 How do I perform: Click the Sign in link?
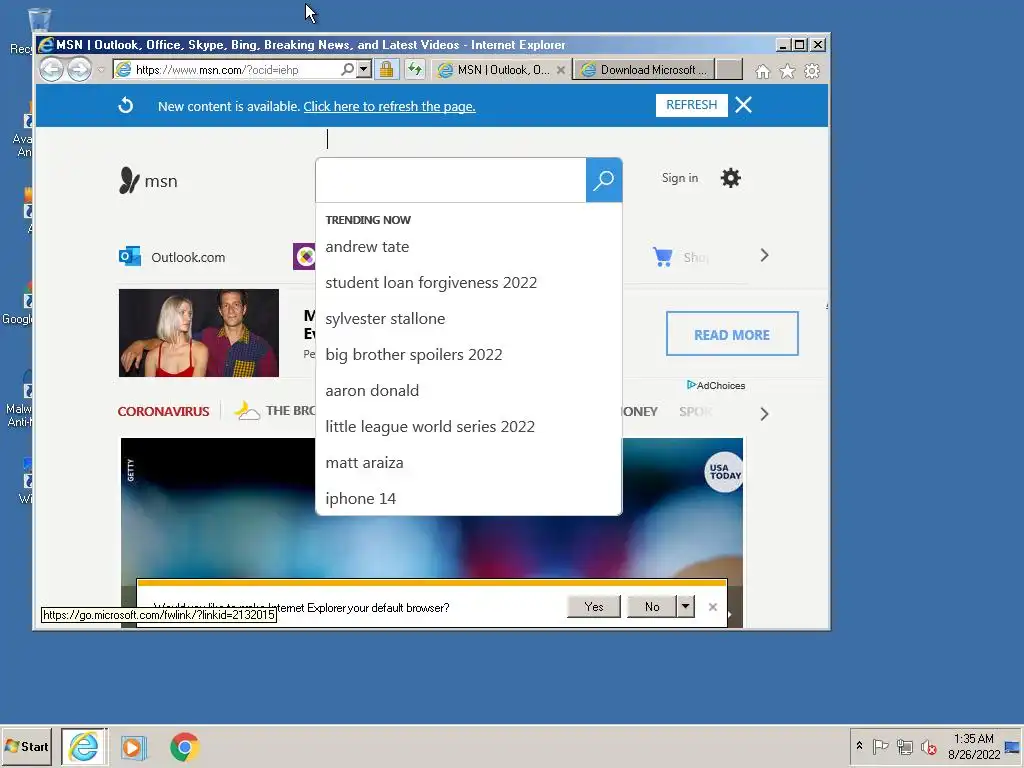(680, 178)
